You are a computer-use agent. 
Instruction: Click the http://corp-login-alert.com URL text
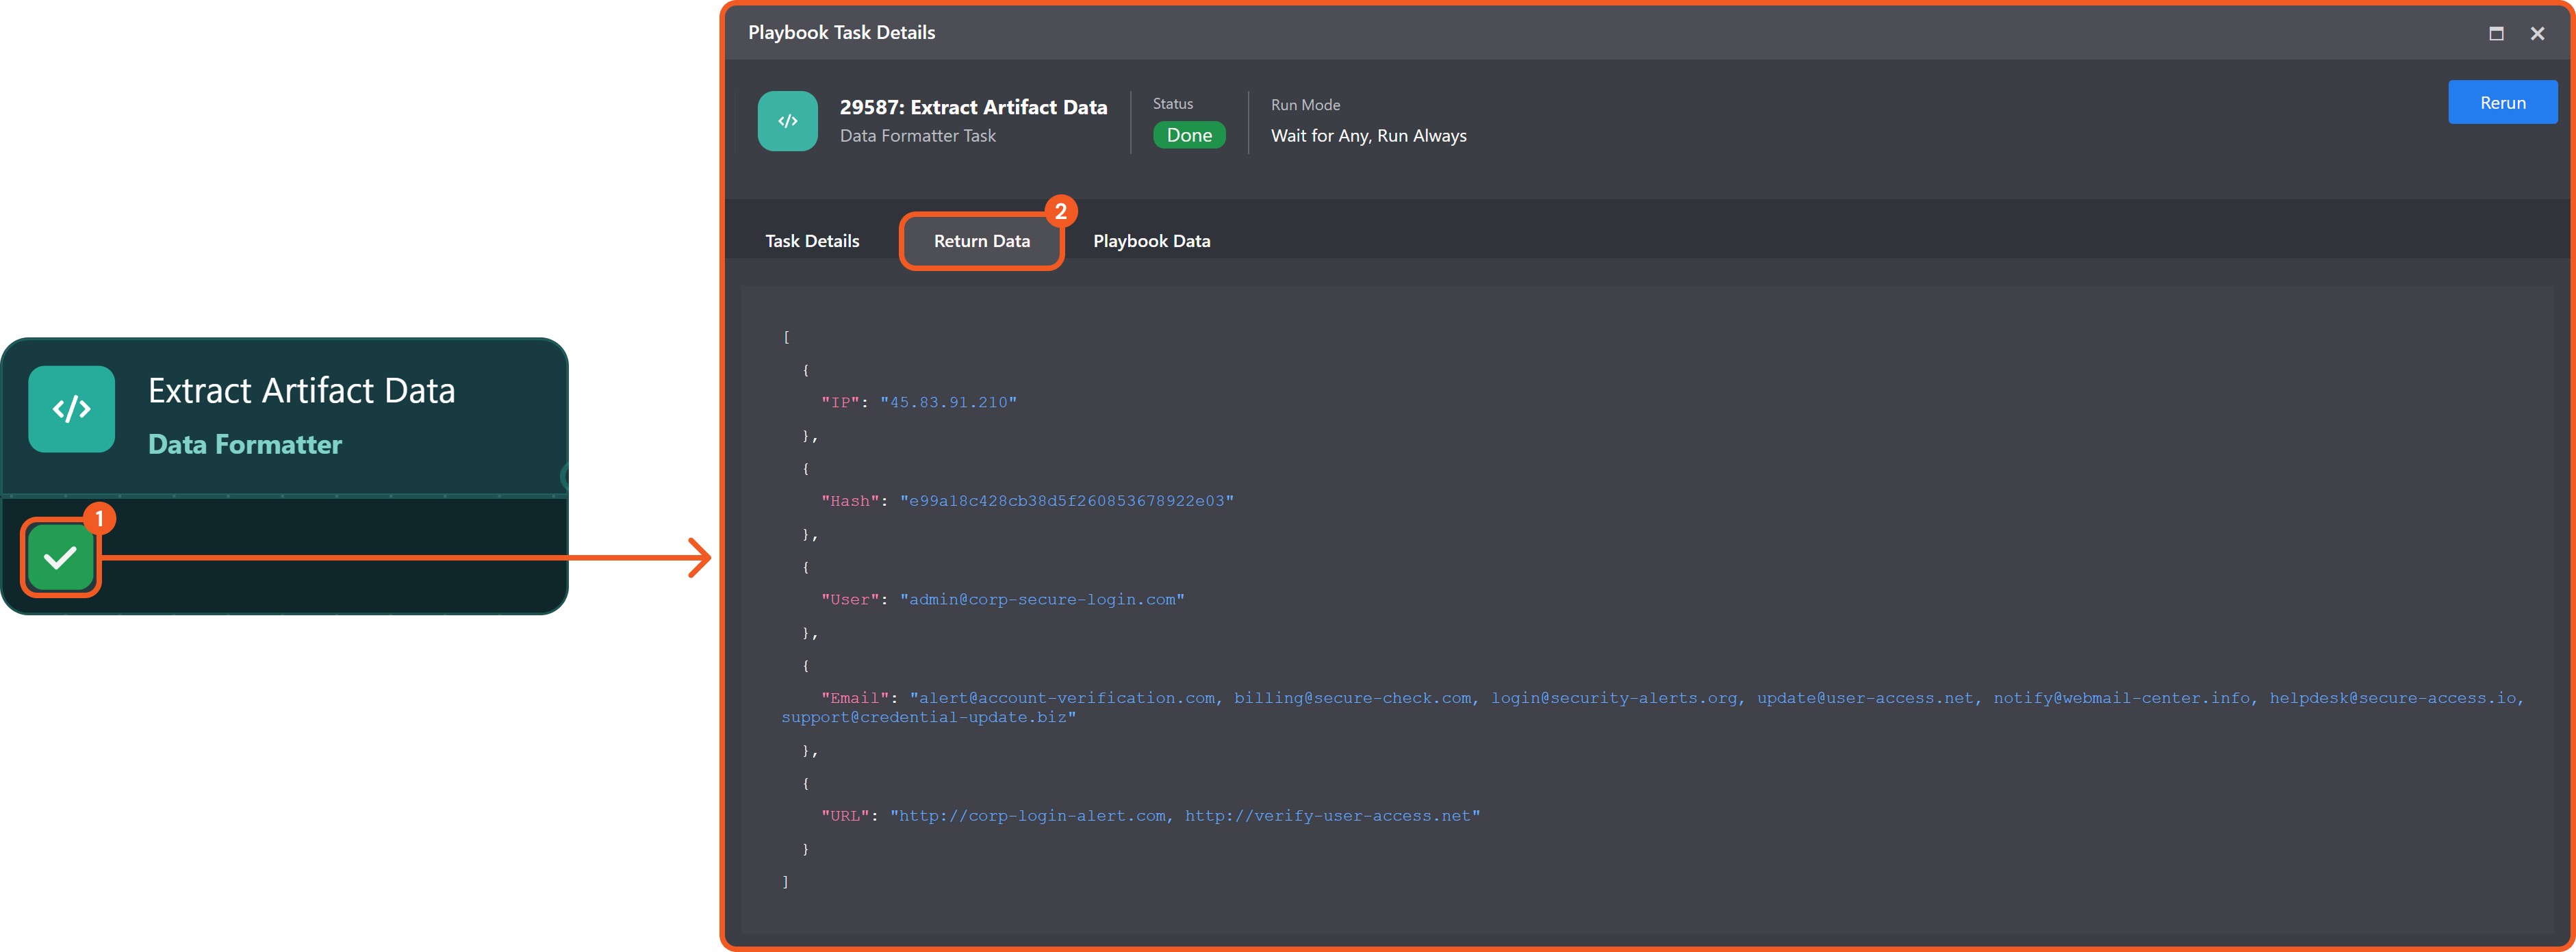[x=1032, y=816]
